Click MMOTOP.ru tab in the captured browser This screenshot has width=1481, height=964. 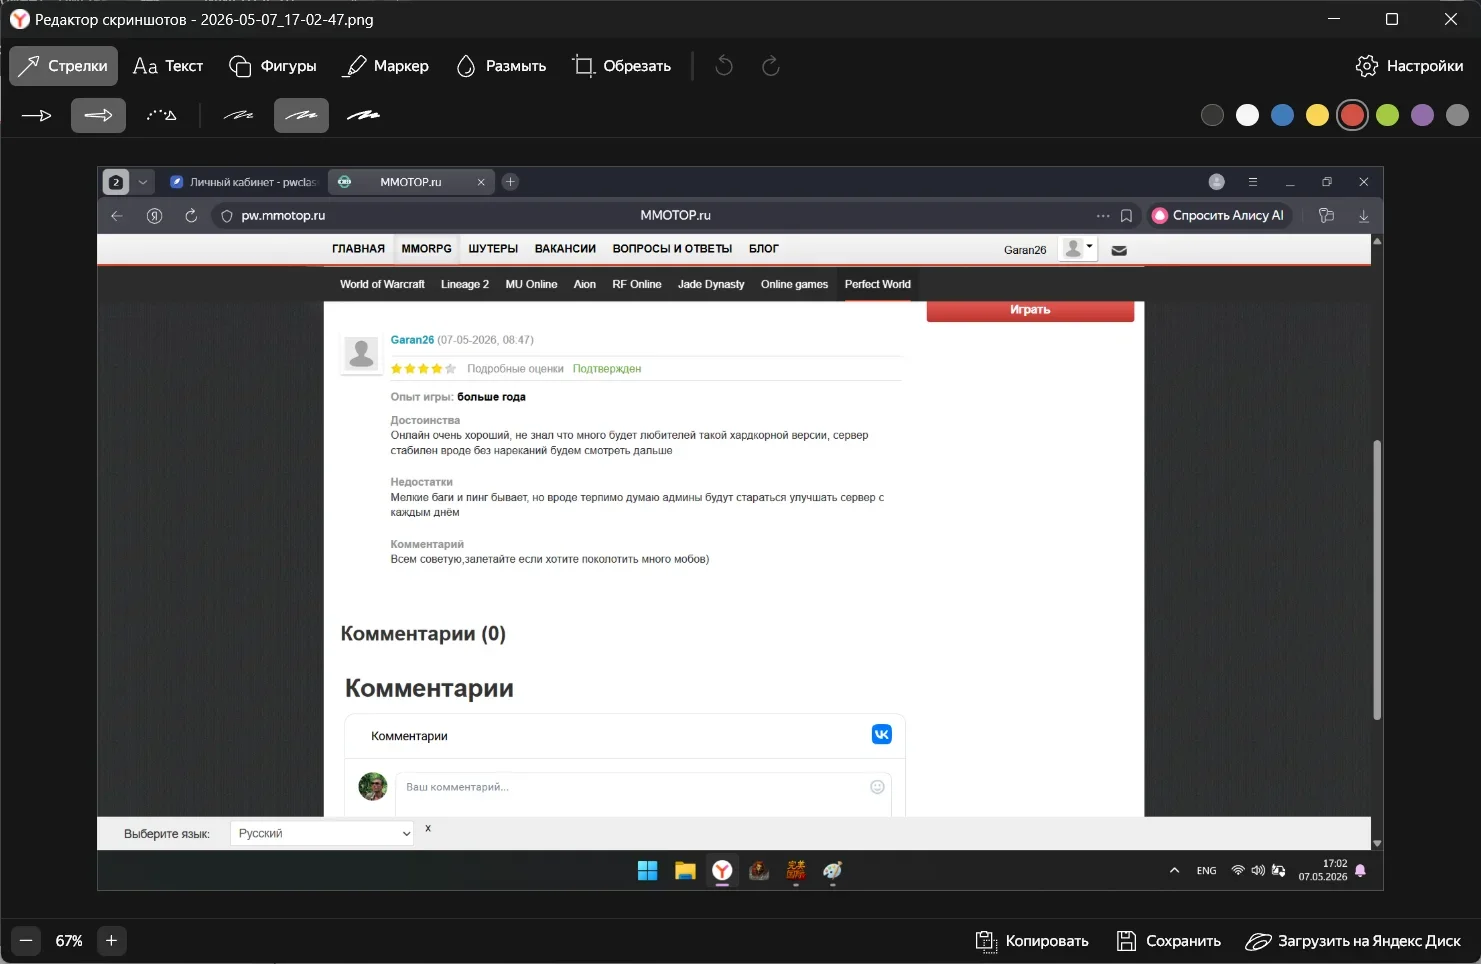coord(410,182)
